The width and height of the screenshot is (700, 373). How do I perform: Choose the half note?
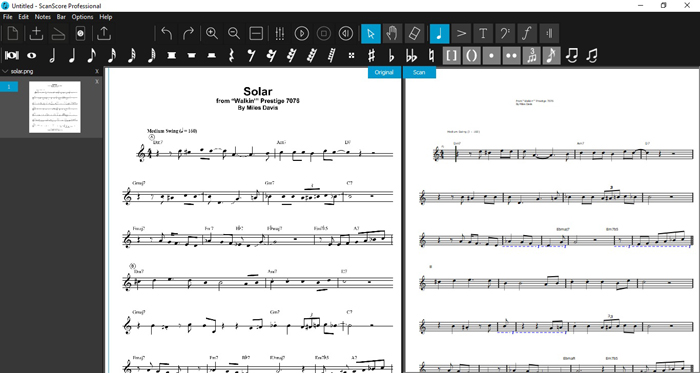[52, 55]
